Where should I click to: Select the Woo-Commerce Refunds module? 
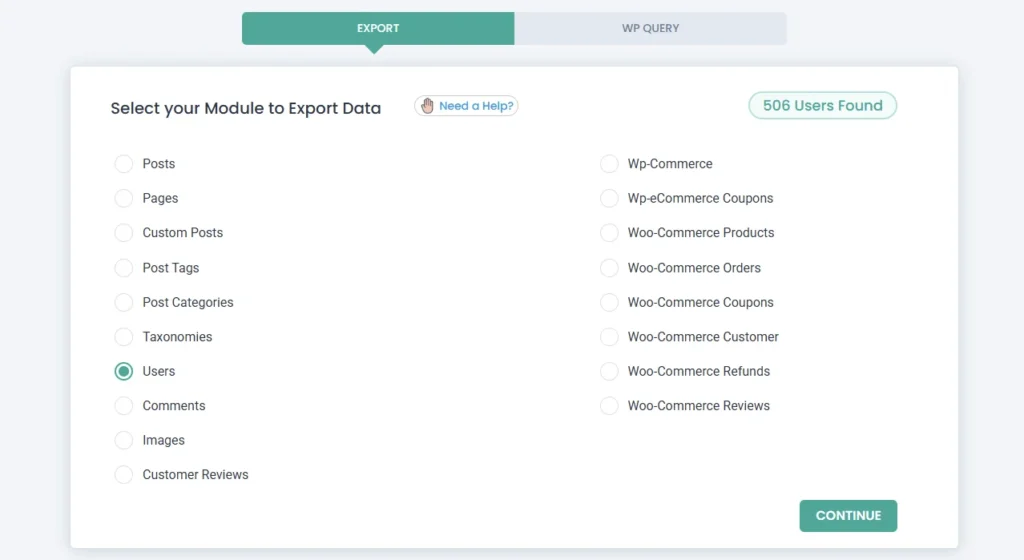(x=609, y=371)
